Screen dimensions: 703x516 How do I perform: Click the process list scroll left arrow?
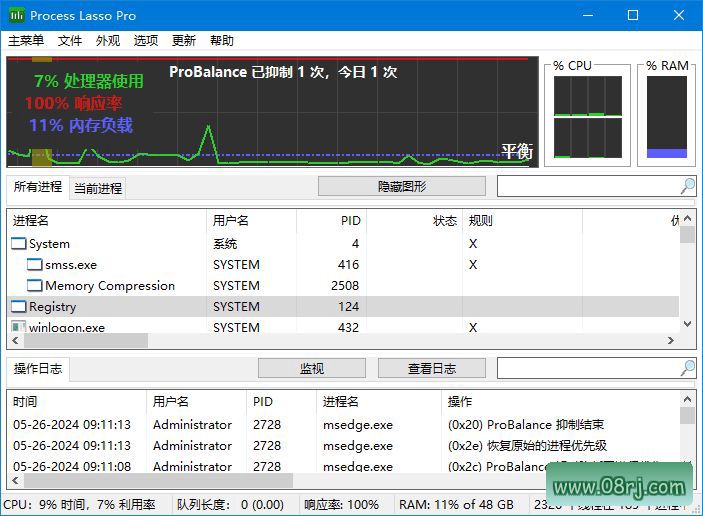pos(16,340)
